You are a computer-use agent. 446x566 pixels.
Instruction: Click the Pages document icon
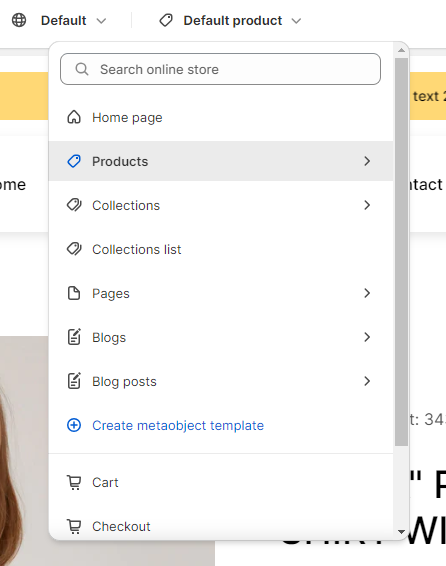point(74,293)
